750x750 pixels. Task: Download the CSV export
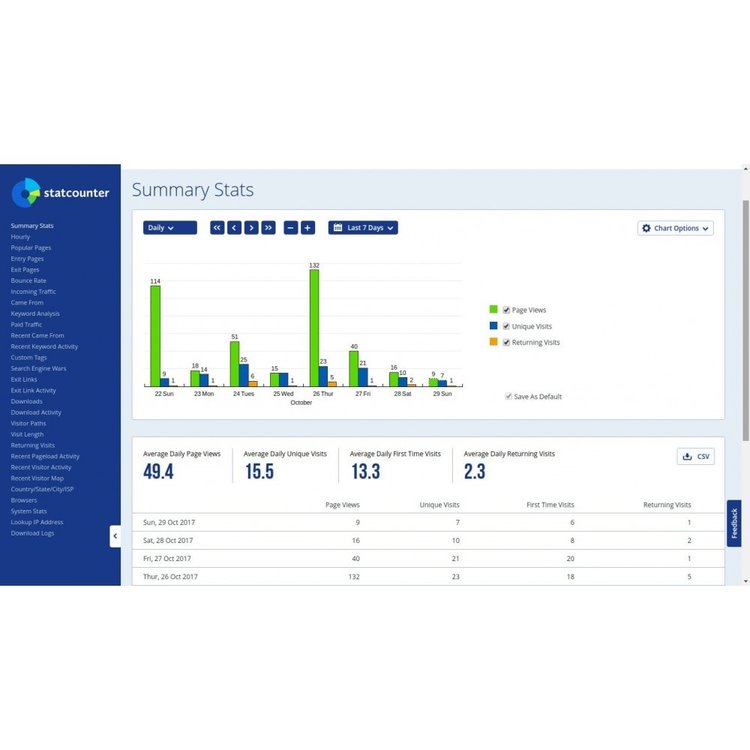[696, 456]
